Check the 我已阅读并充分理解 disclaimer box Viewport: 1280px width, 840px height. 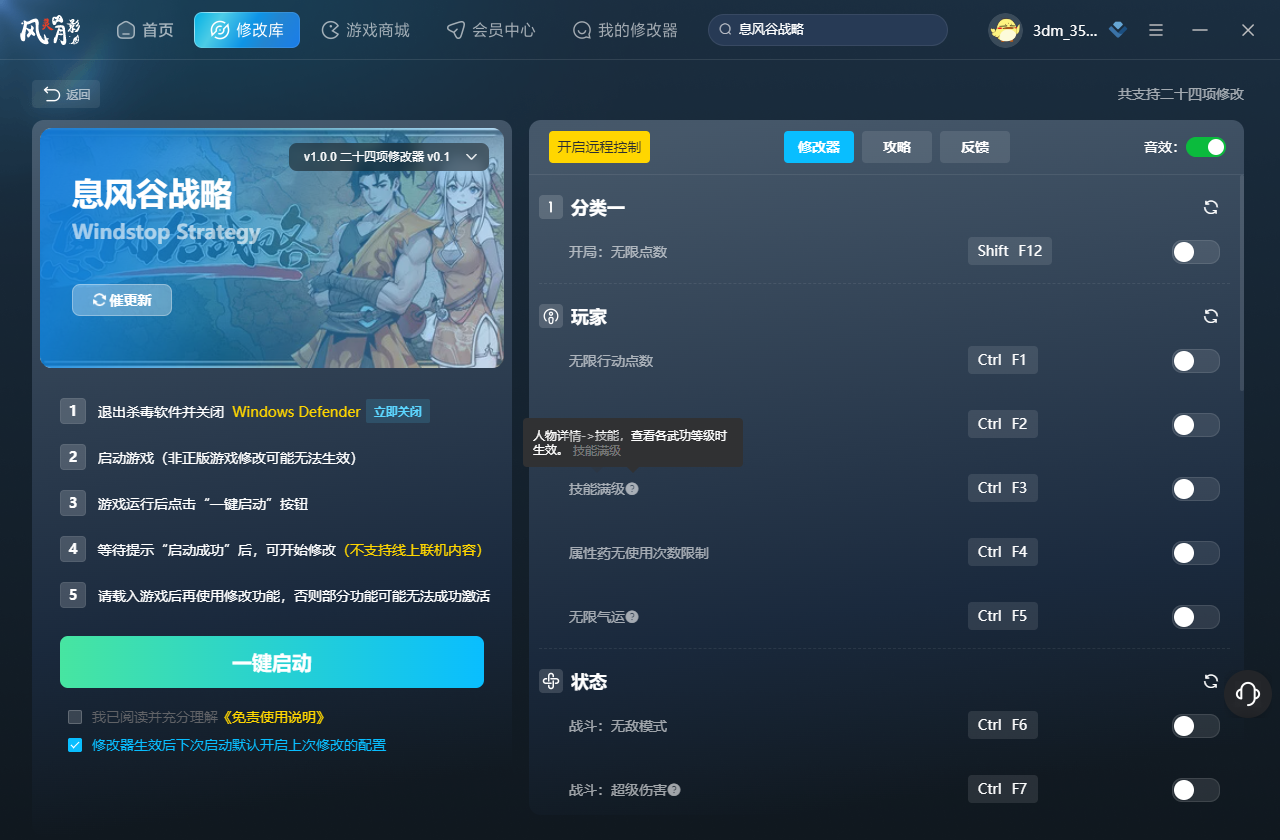tap(75, 717)
